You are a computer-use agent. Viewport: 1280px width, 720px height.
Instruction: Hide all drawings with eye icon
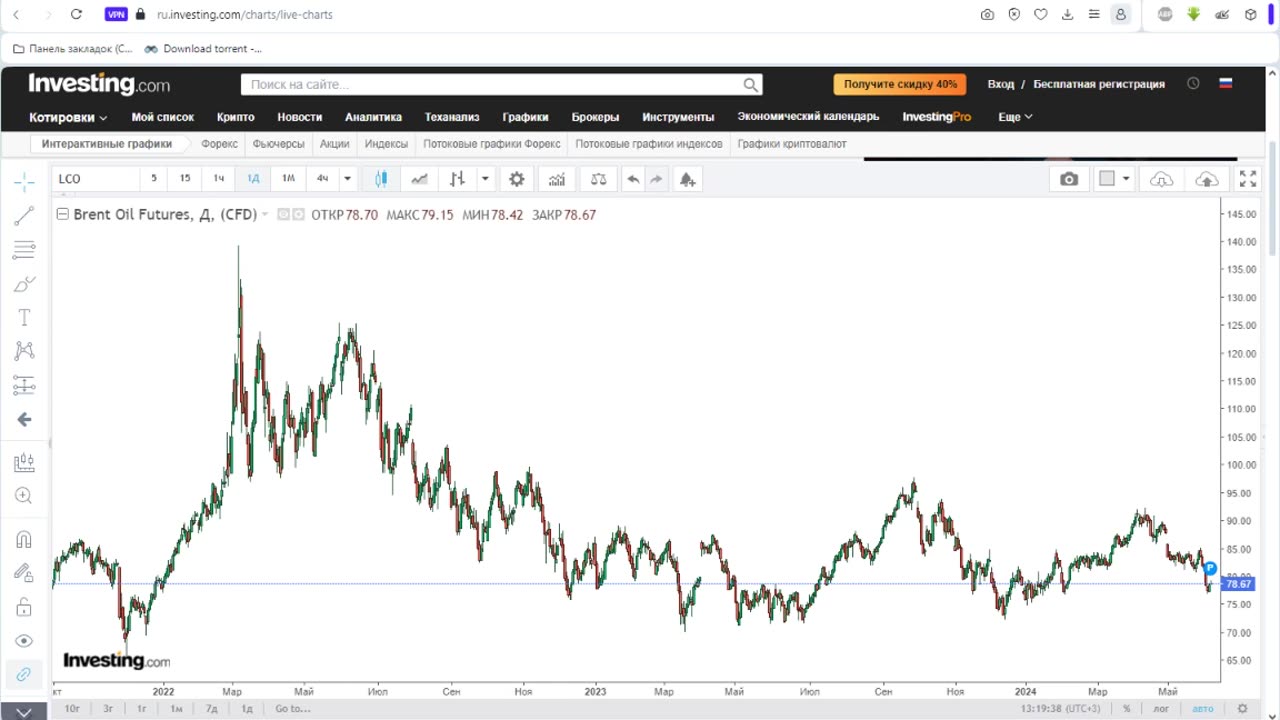click(x=24, y=641)
